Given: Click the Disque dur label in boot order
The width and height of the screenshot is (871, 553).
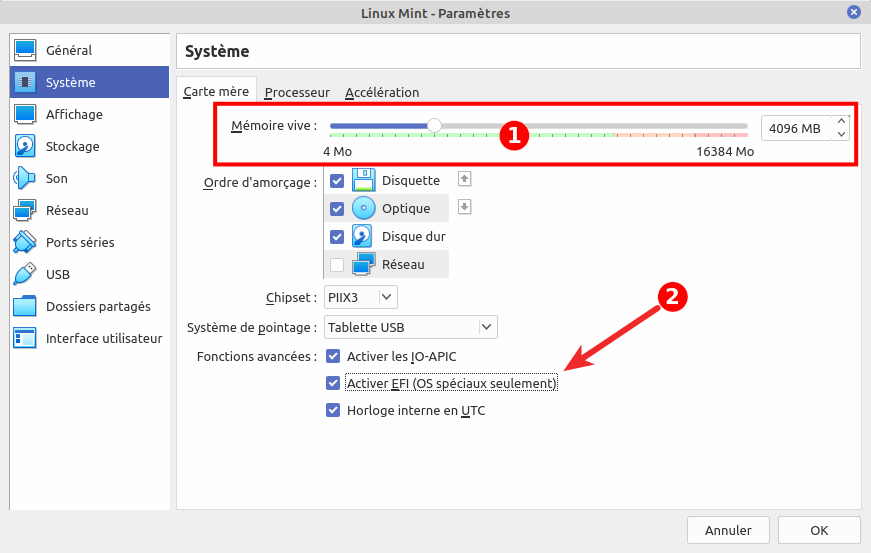Looking at the screenshot, I should pos(414,237).
